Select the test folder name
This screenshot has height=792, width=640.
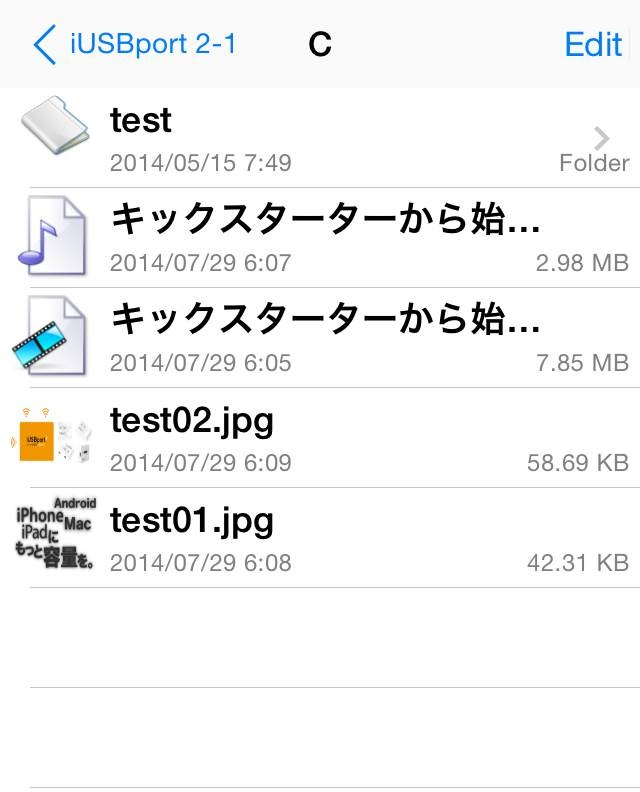[141, 121]
